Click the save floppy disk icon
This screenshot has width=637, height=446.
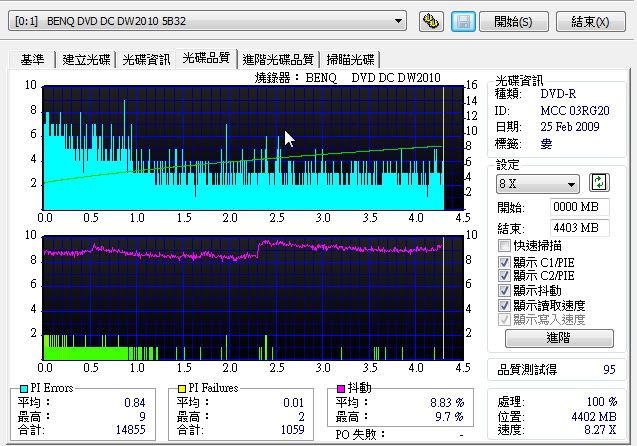[x=463, y=21]
